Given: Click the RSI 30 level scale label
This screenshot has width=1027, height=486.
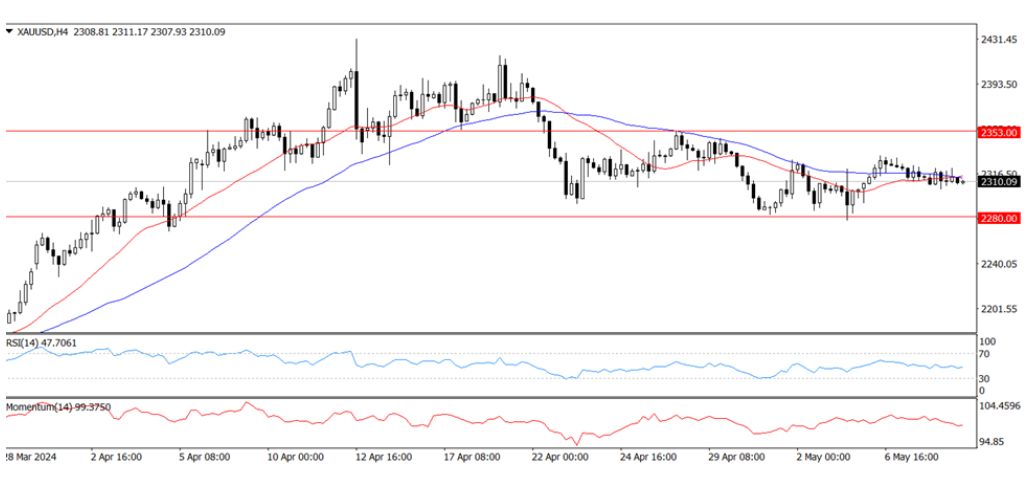Looking at the screenshot, I should coord(986,378).
